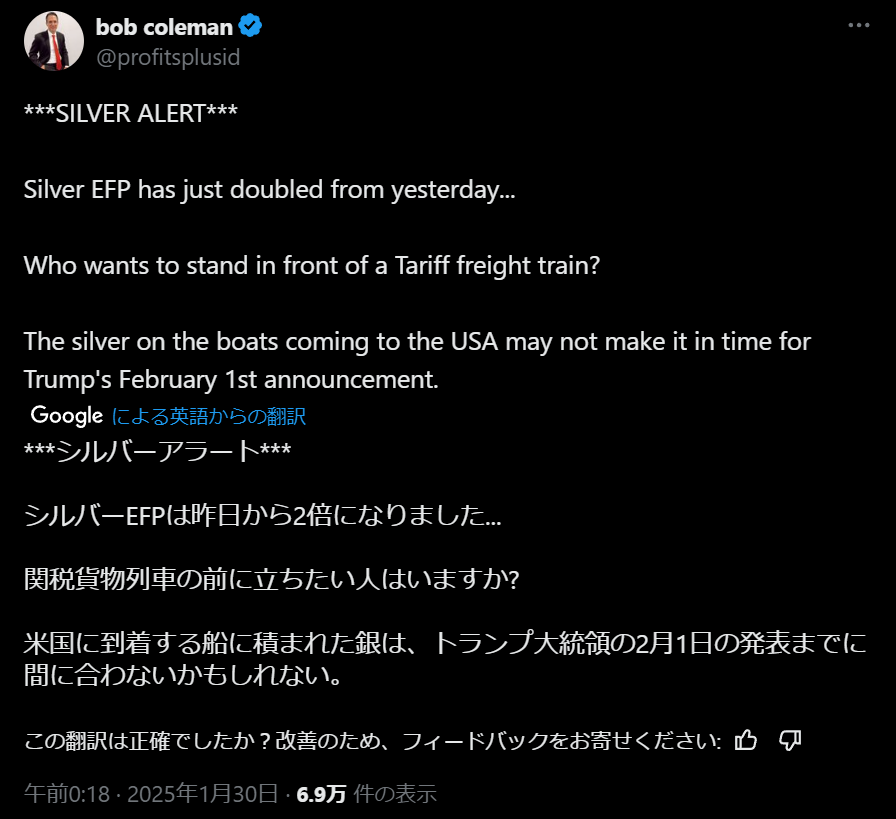Viewport: 896px width, 819px height.
Task: Click the "この翻訳は正確でしたか" feedback prompt
Action: [x=372, y=741]
